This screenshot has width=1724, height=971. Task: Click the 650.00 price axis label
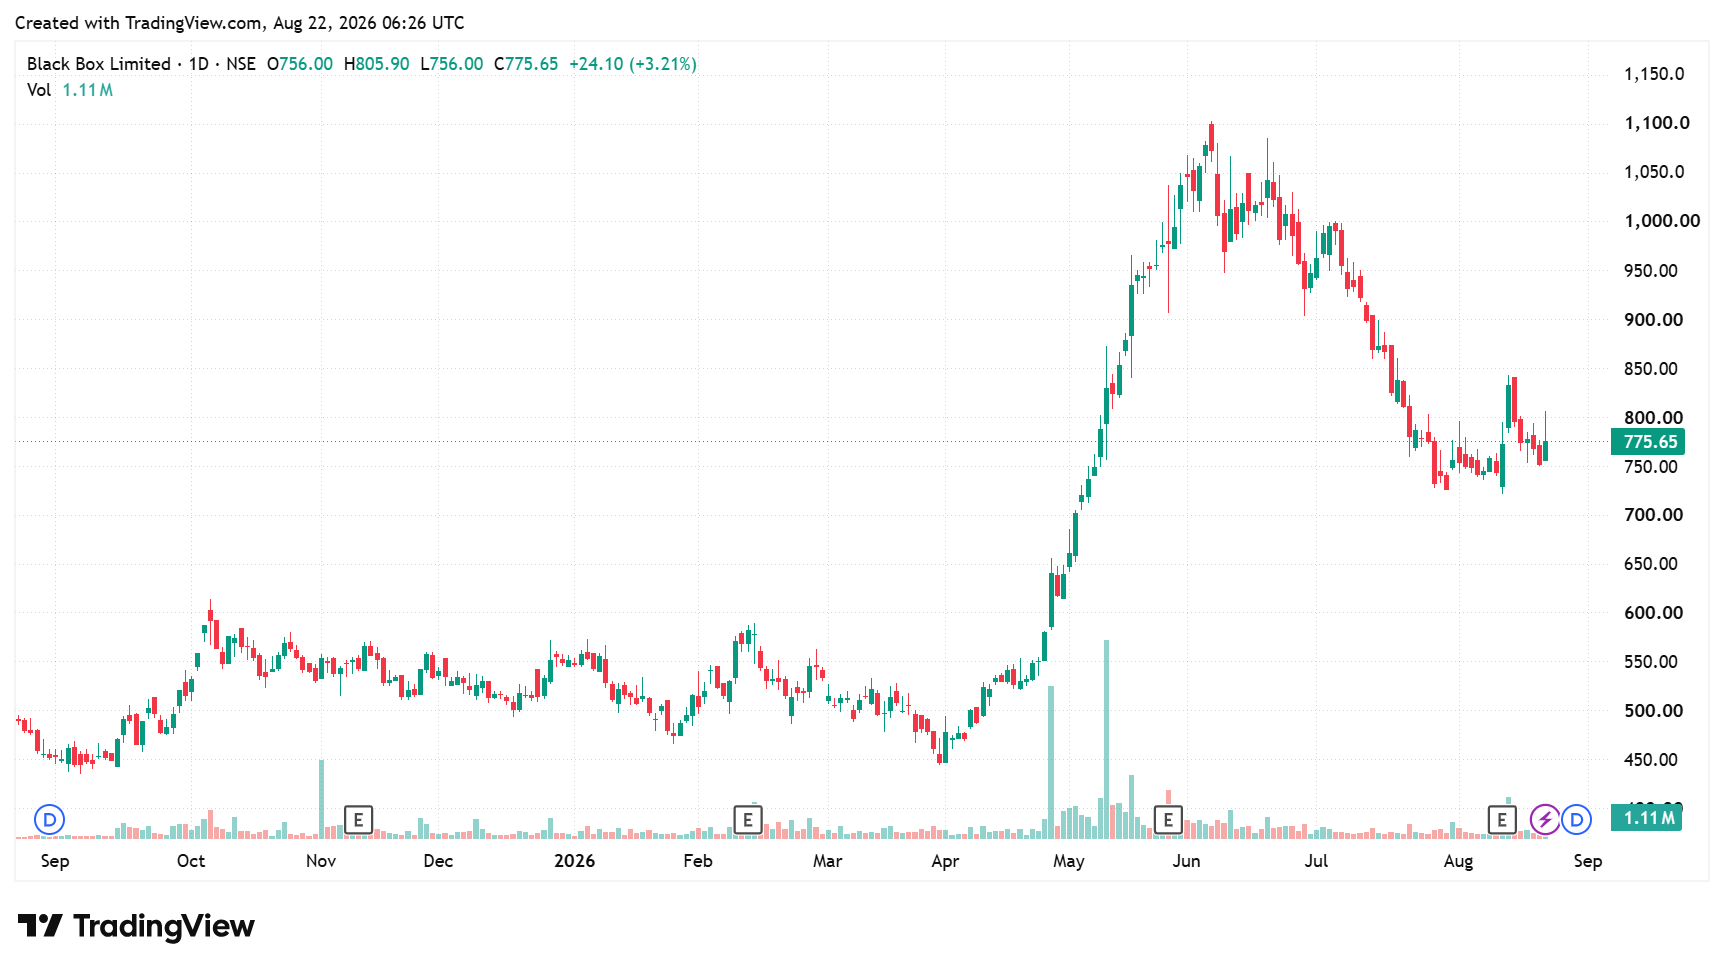[x=1651, y=564]
